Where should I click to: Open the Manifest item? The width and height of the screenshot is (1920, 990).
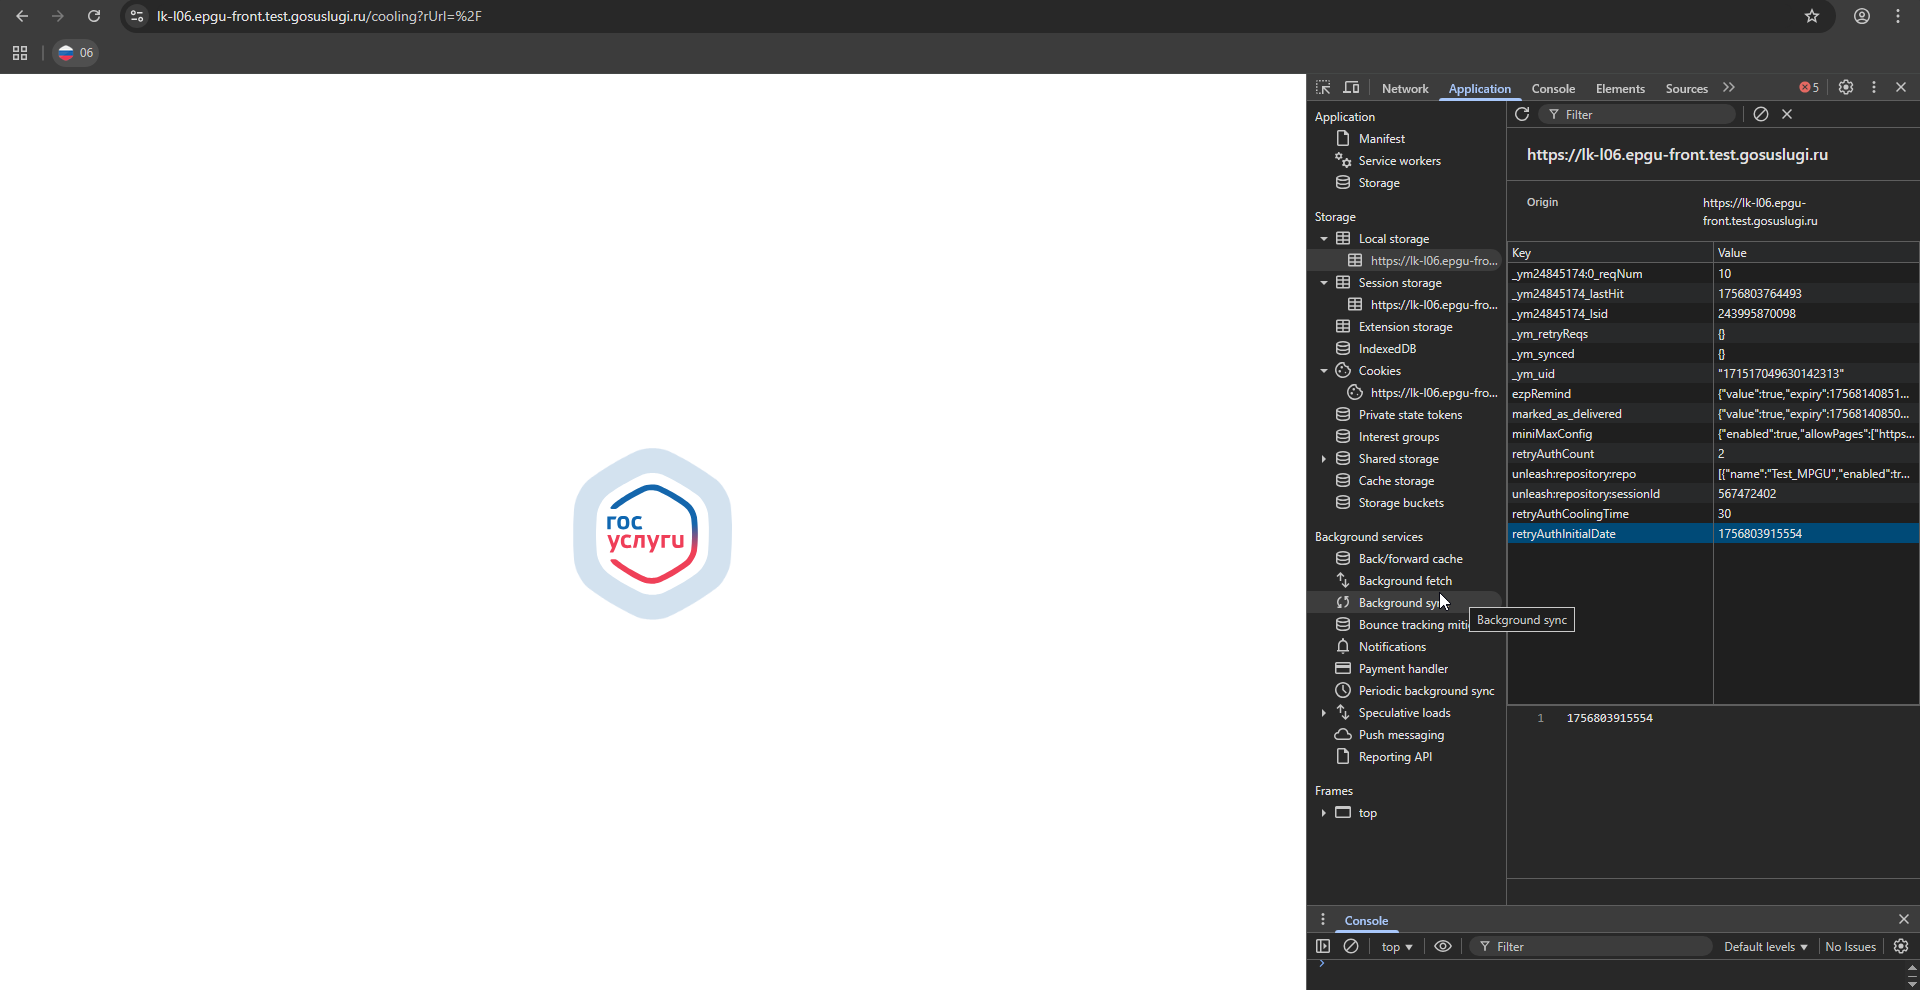(1381, 139)
